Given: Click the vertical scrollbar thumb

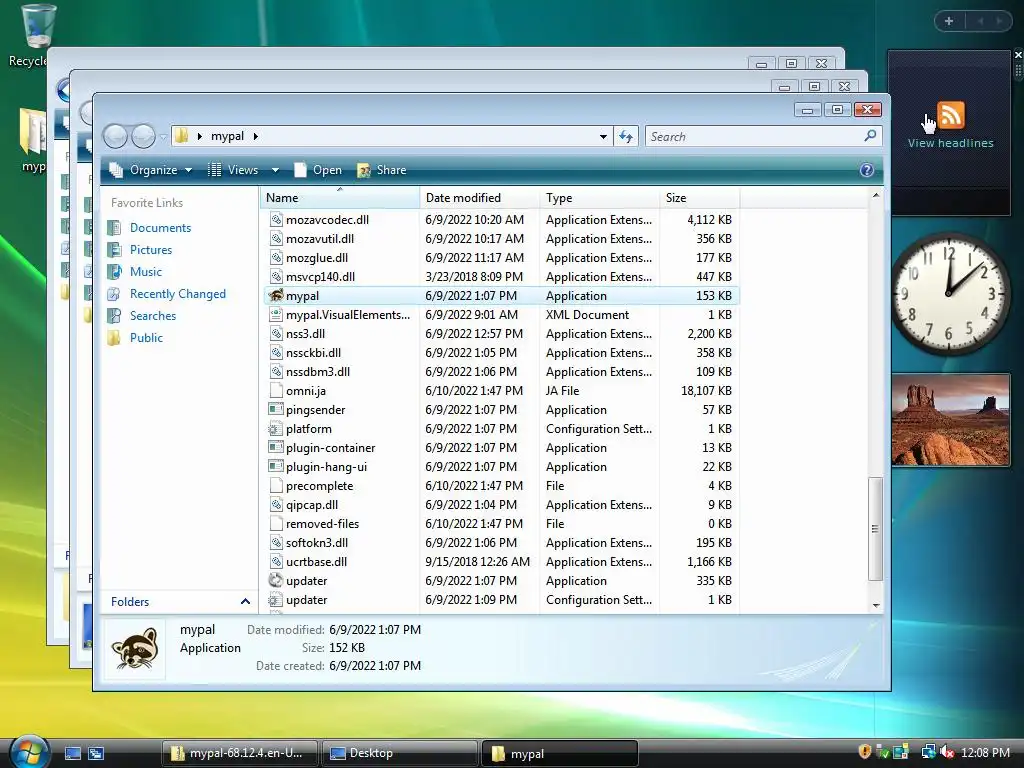Looking at the screenshot, I should pyautogui.click(x=875, y=528).
